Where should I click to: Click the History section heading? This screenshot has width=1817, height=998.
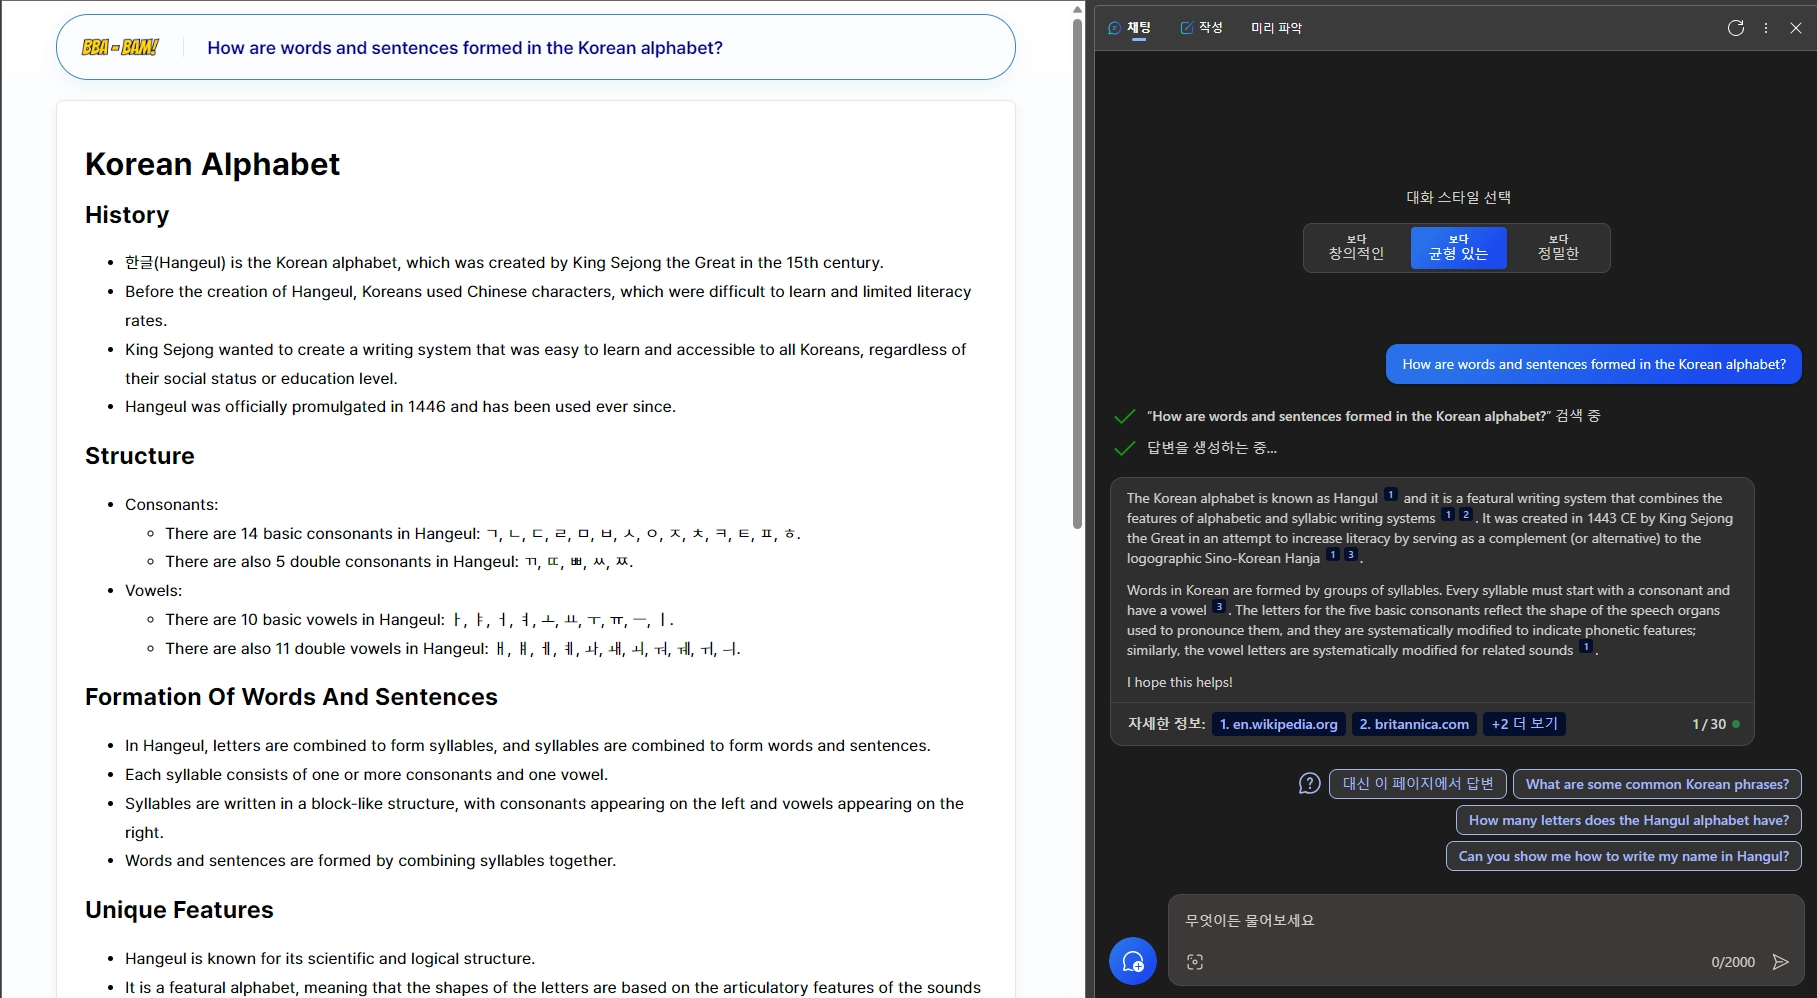click(127, 215)
